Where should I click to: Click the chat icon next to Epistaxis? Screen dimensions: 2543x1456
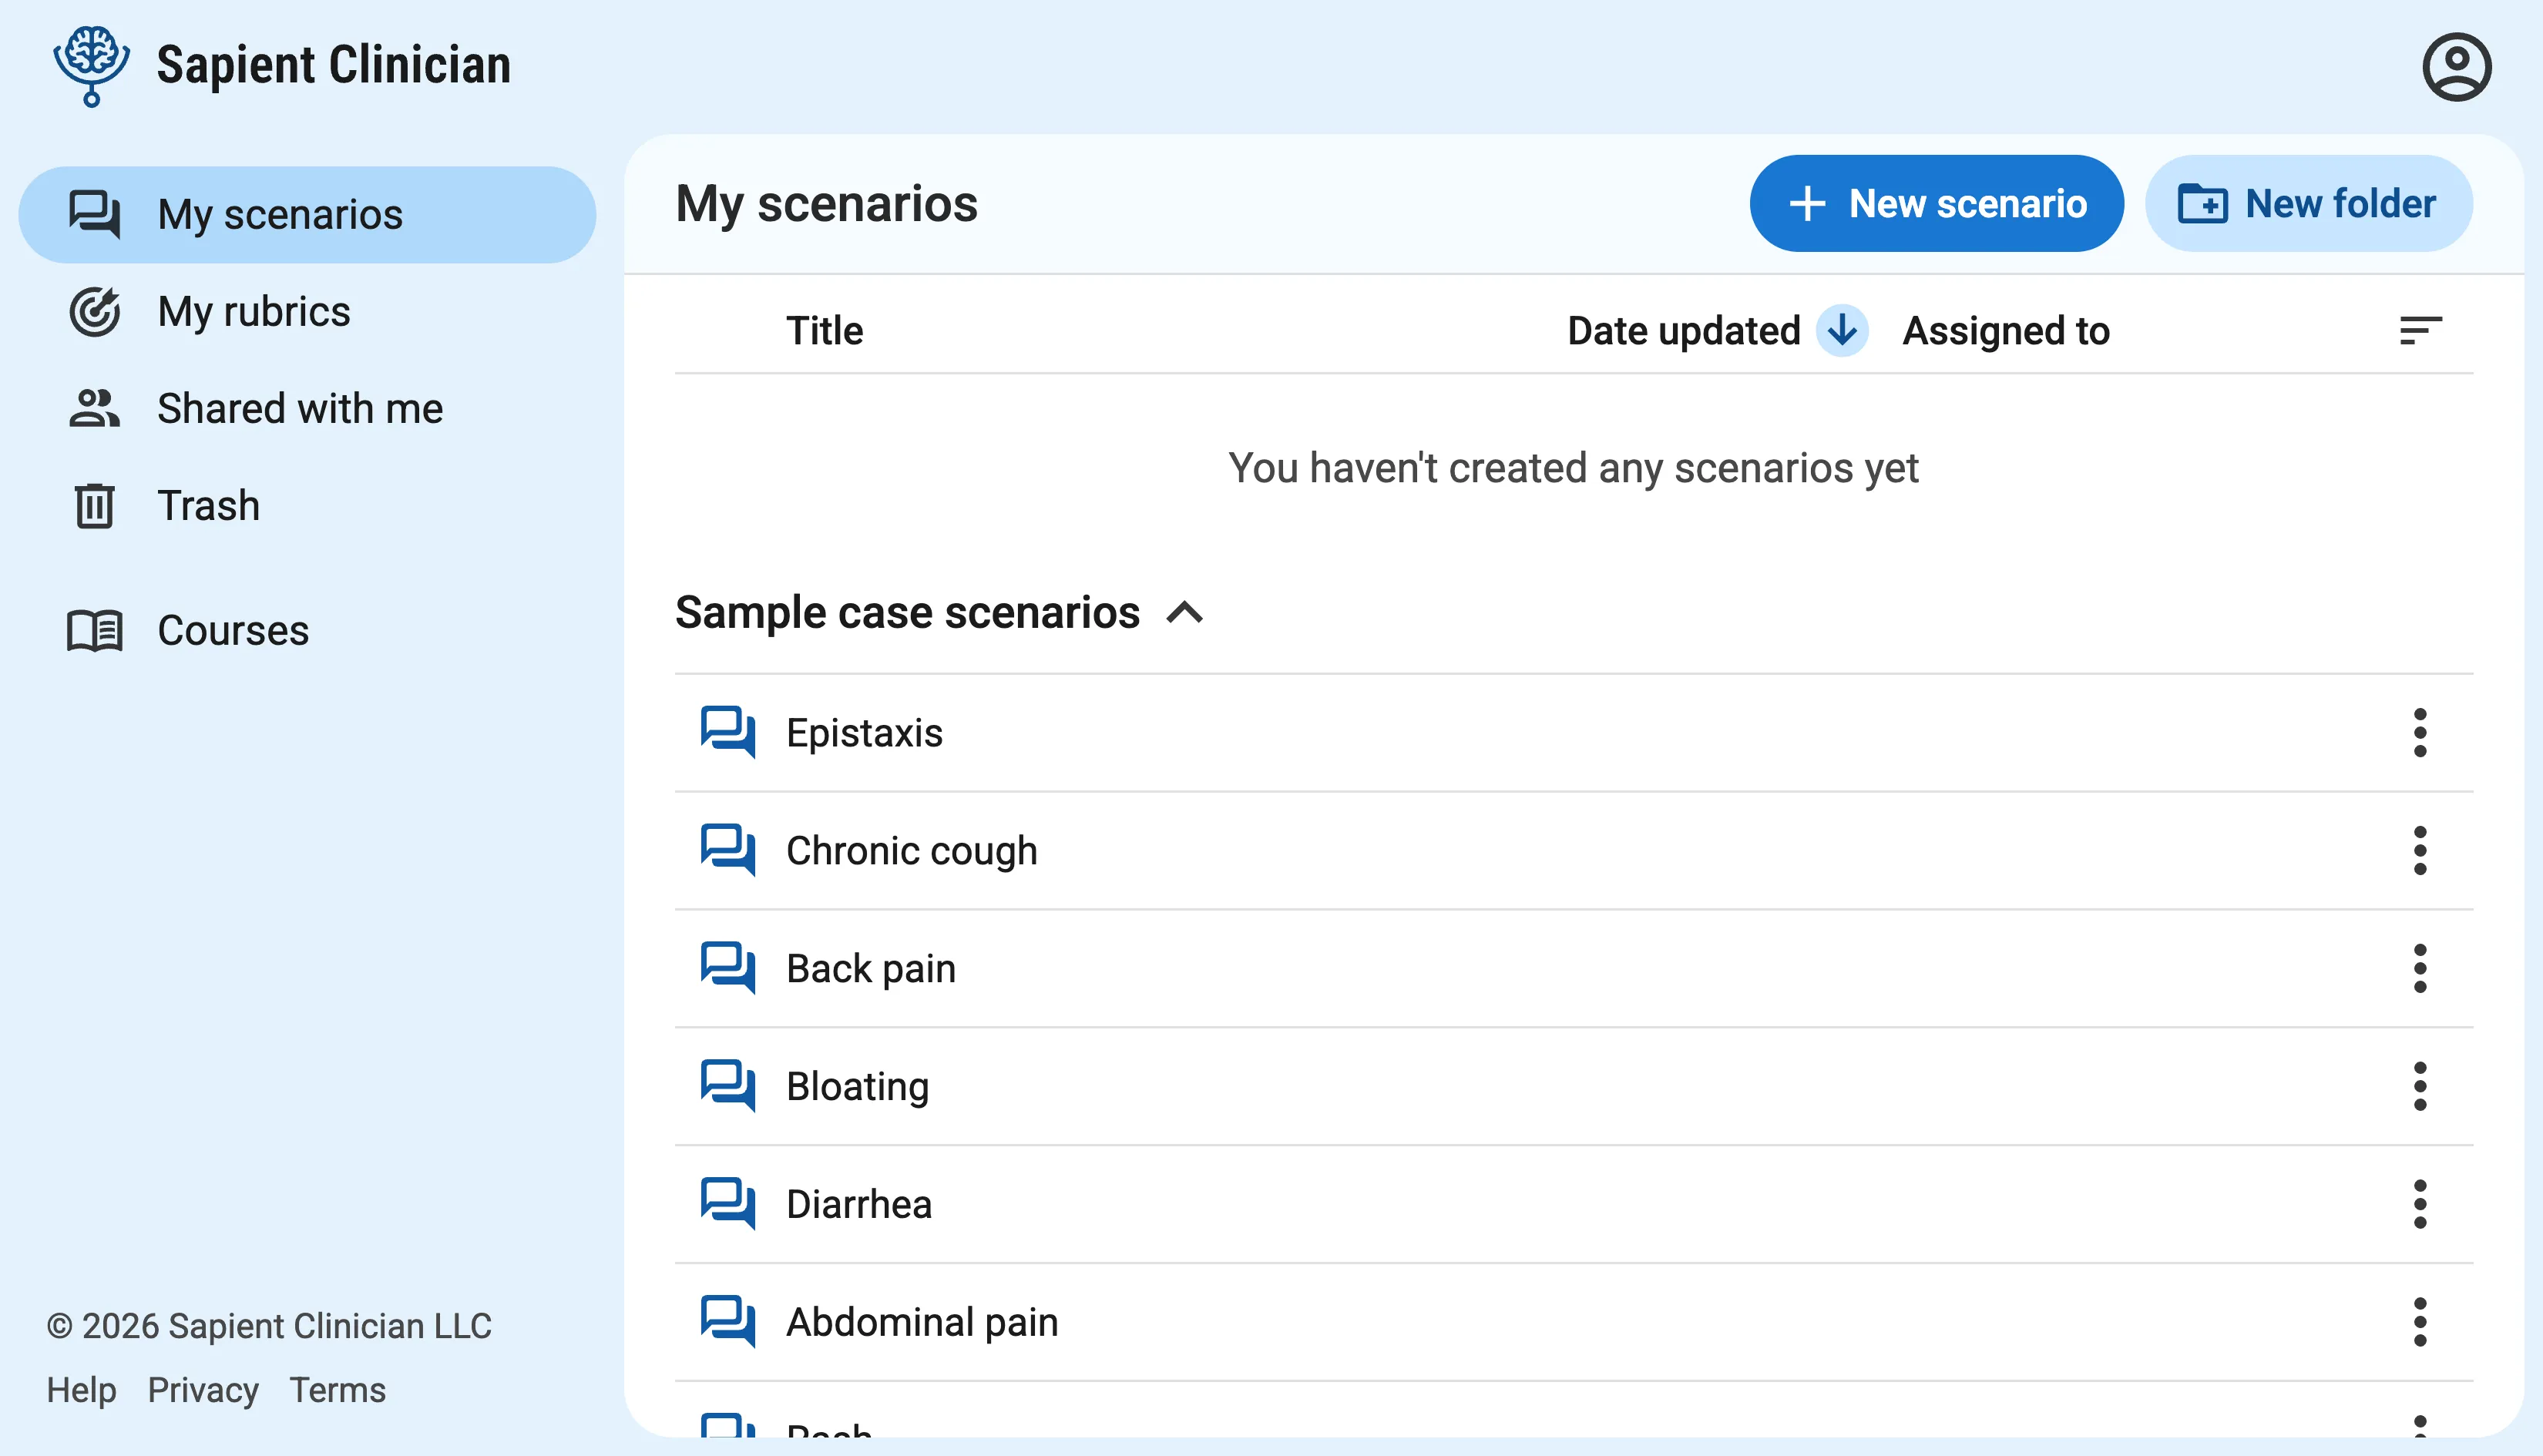point(729,733)
